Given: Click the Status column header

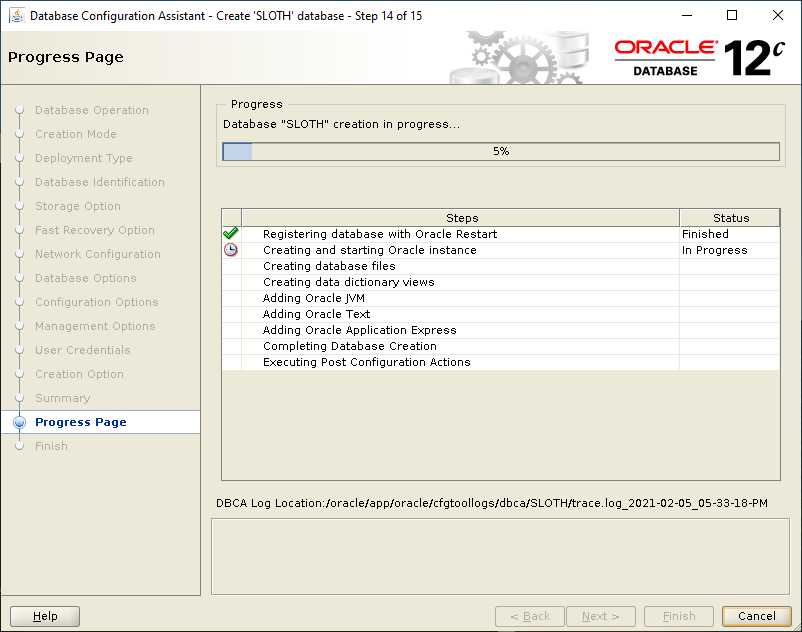Looking at the screenshot, I should tap(730, 218).
